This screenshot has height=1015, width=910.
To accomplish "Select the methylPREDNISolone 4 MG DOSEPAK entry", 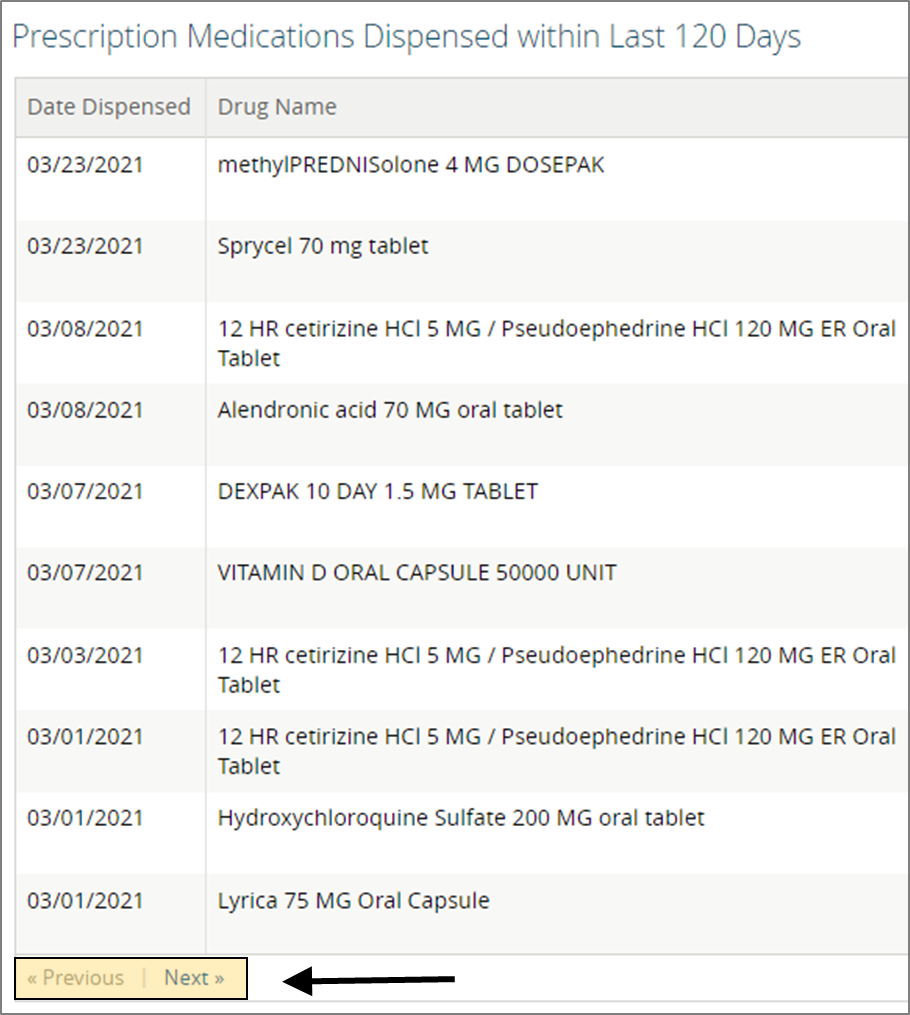I will 411,165.
